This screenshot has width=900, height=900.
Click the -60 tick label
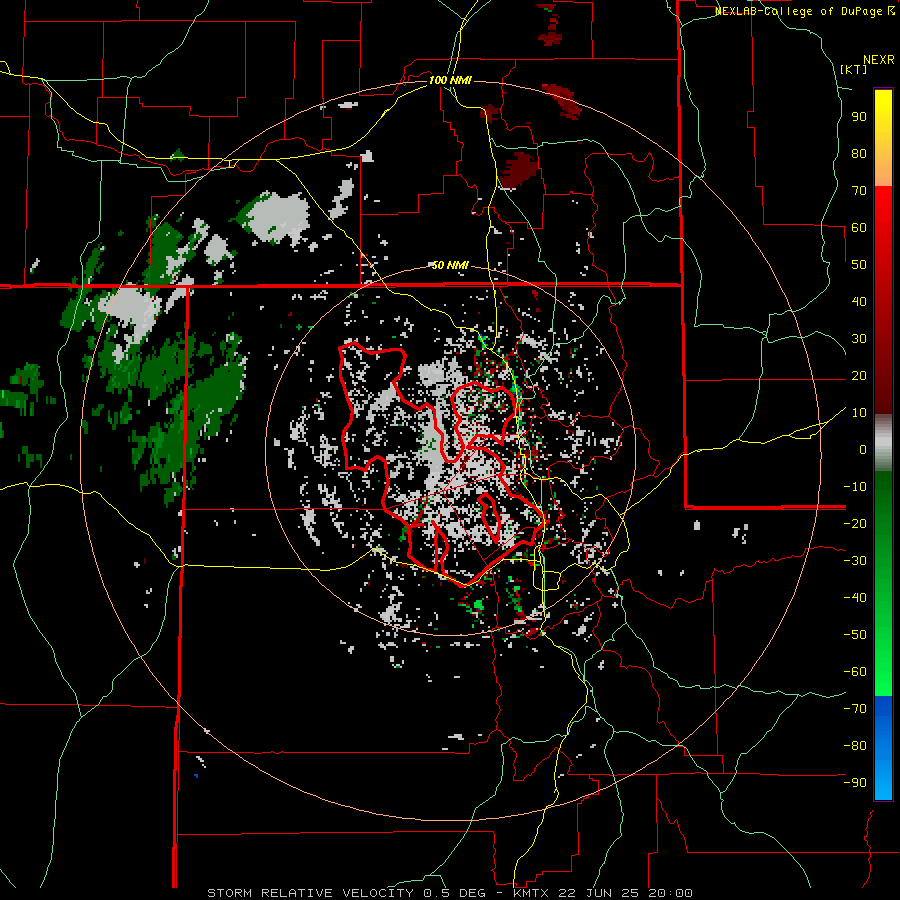pos(855,672)
